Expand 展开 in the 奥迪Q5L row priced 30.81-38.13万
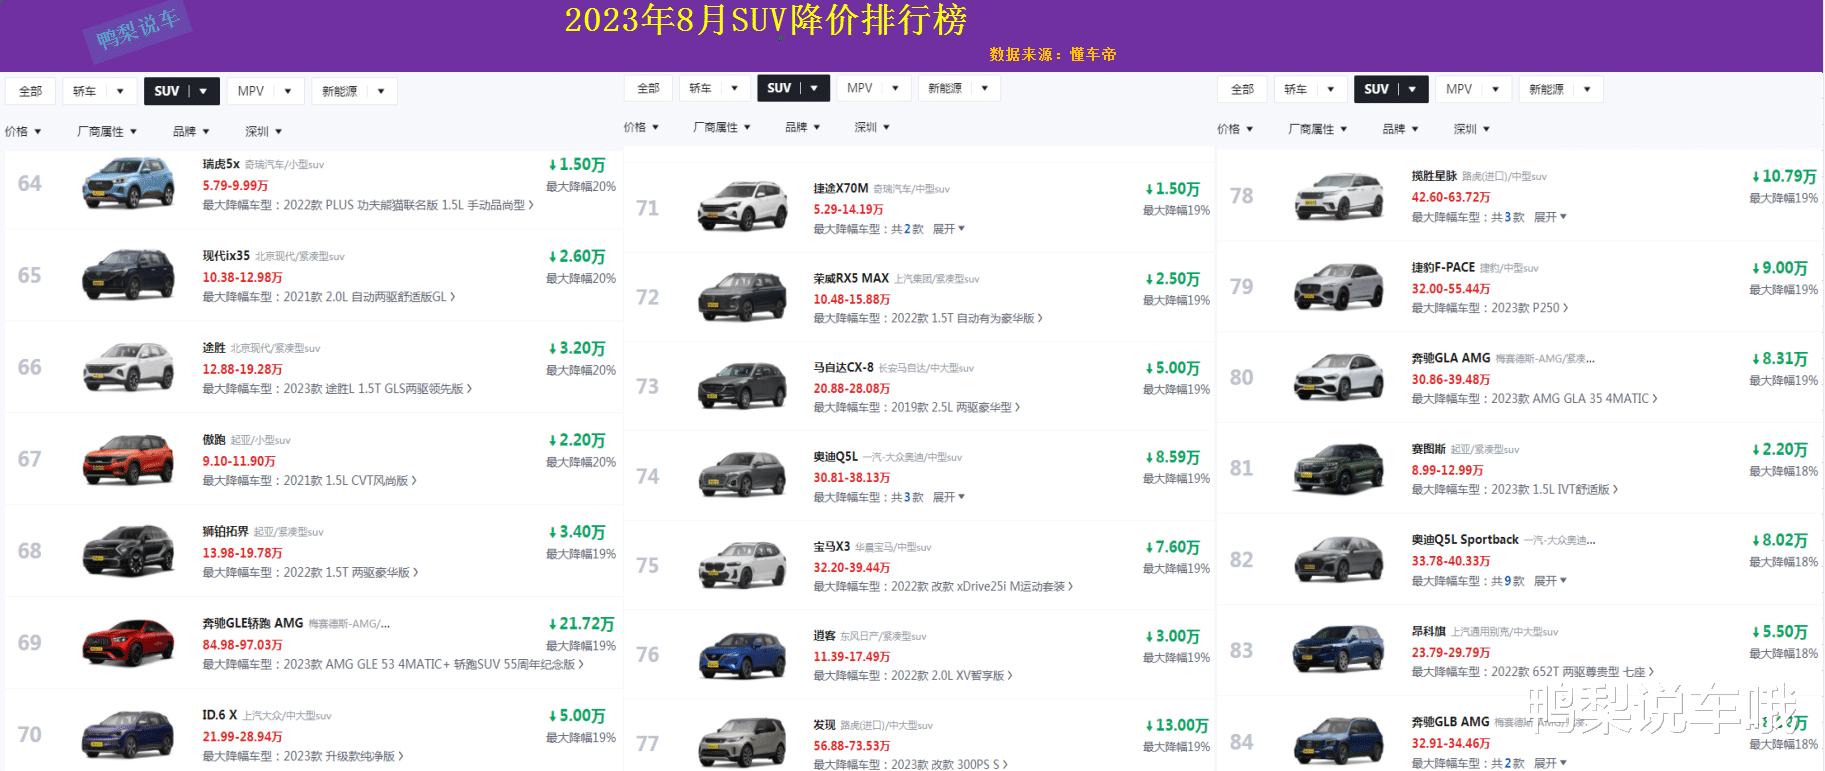 point(948,497)
